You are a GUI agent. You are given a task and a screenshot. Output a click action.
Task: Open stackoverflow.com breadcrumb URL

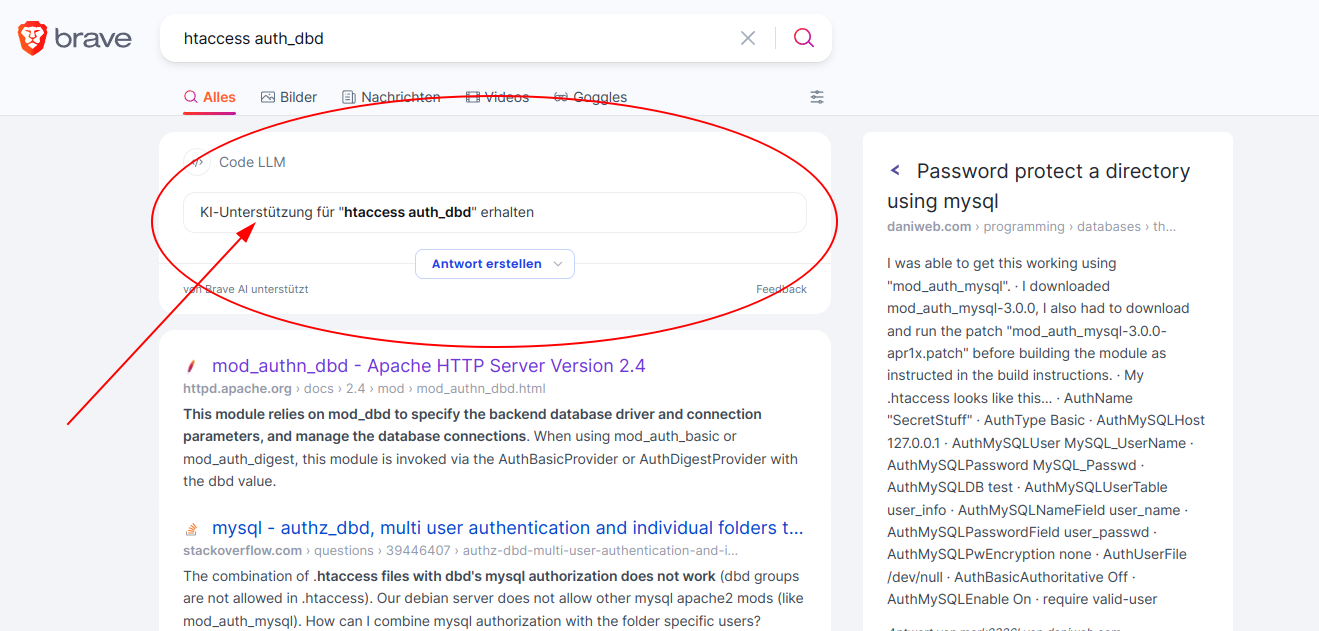pyautogui.click(x=461, y=550)
